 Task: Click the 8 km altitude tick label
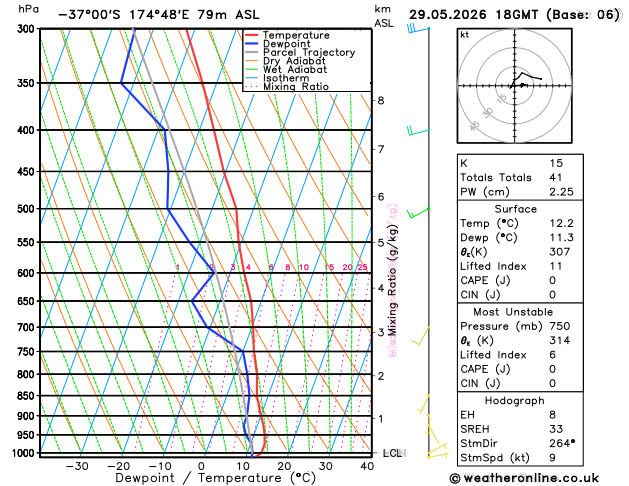pyautogui.click(x=381, y=100)
